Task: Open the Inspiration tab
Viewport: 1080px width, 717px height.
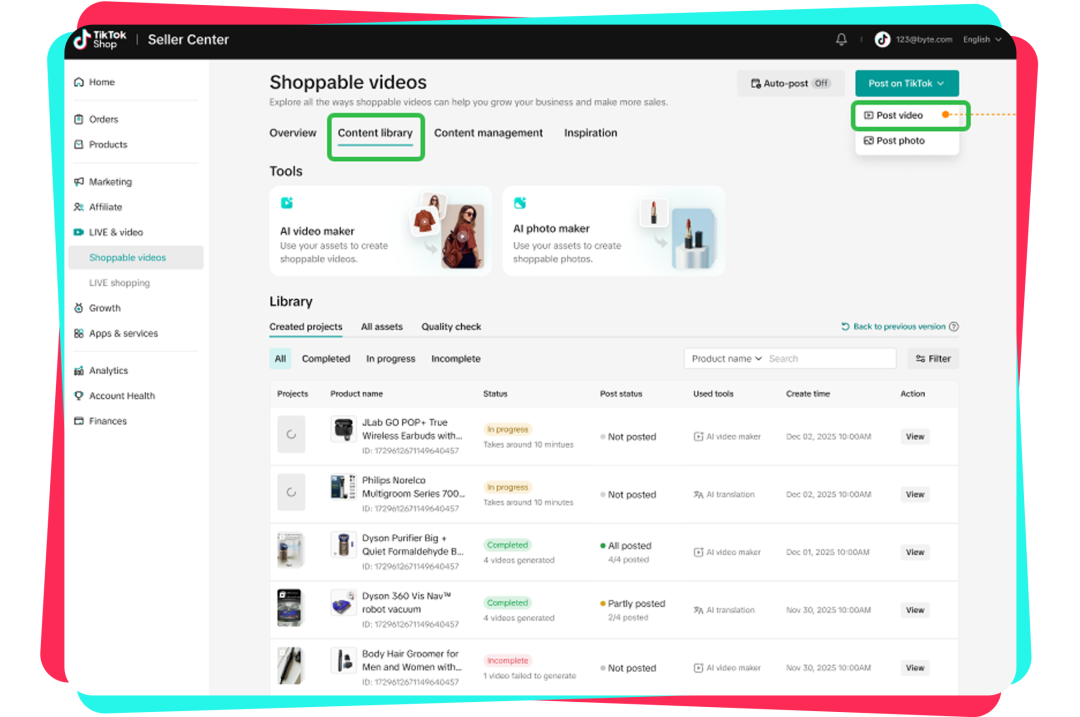Action: [590, 133]
